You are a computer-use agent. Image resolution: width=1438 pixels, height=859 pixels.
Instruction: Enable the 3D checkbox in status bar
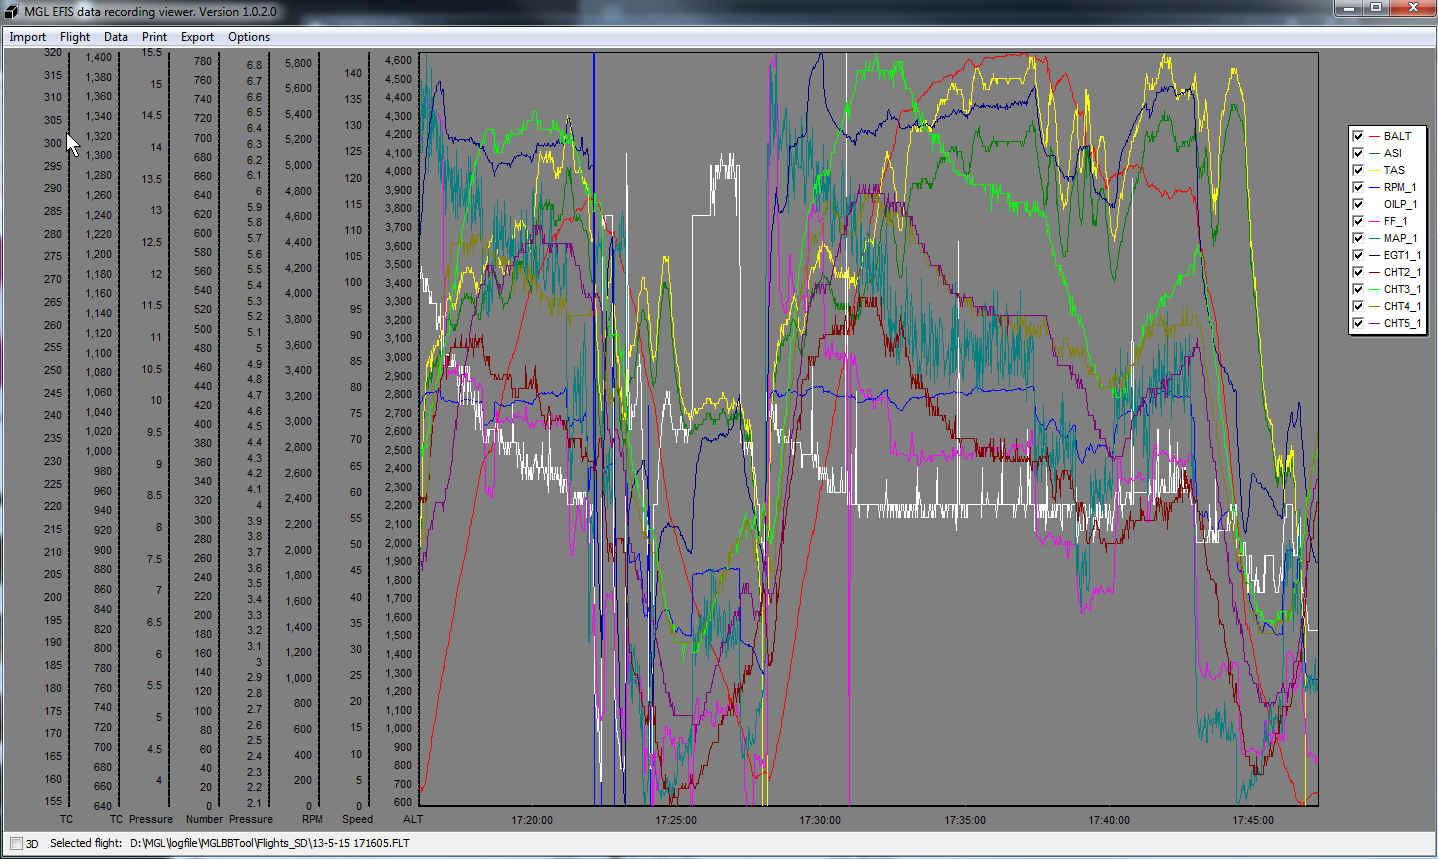tap(17, 843)
